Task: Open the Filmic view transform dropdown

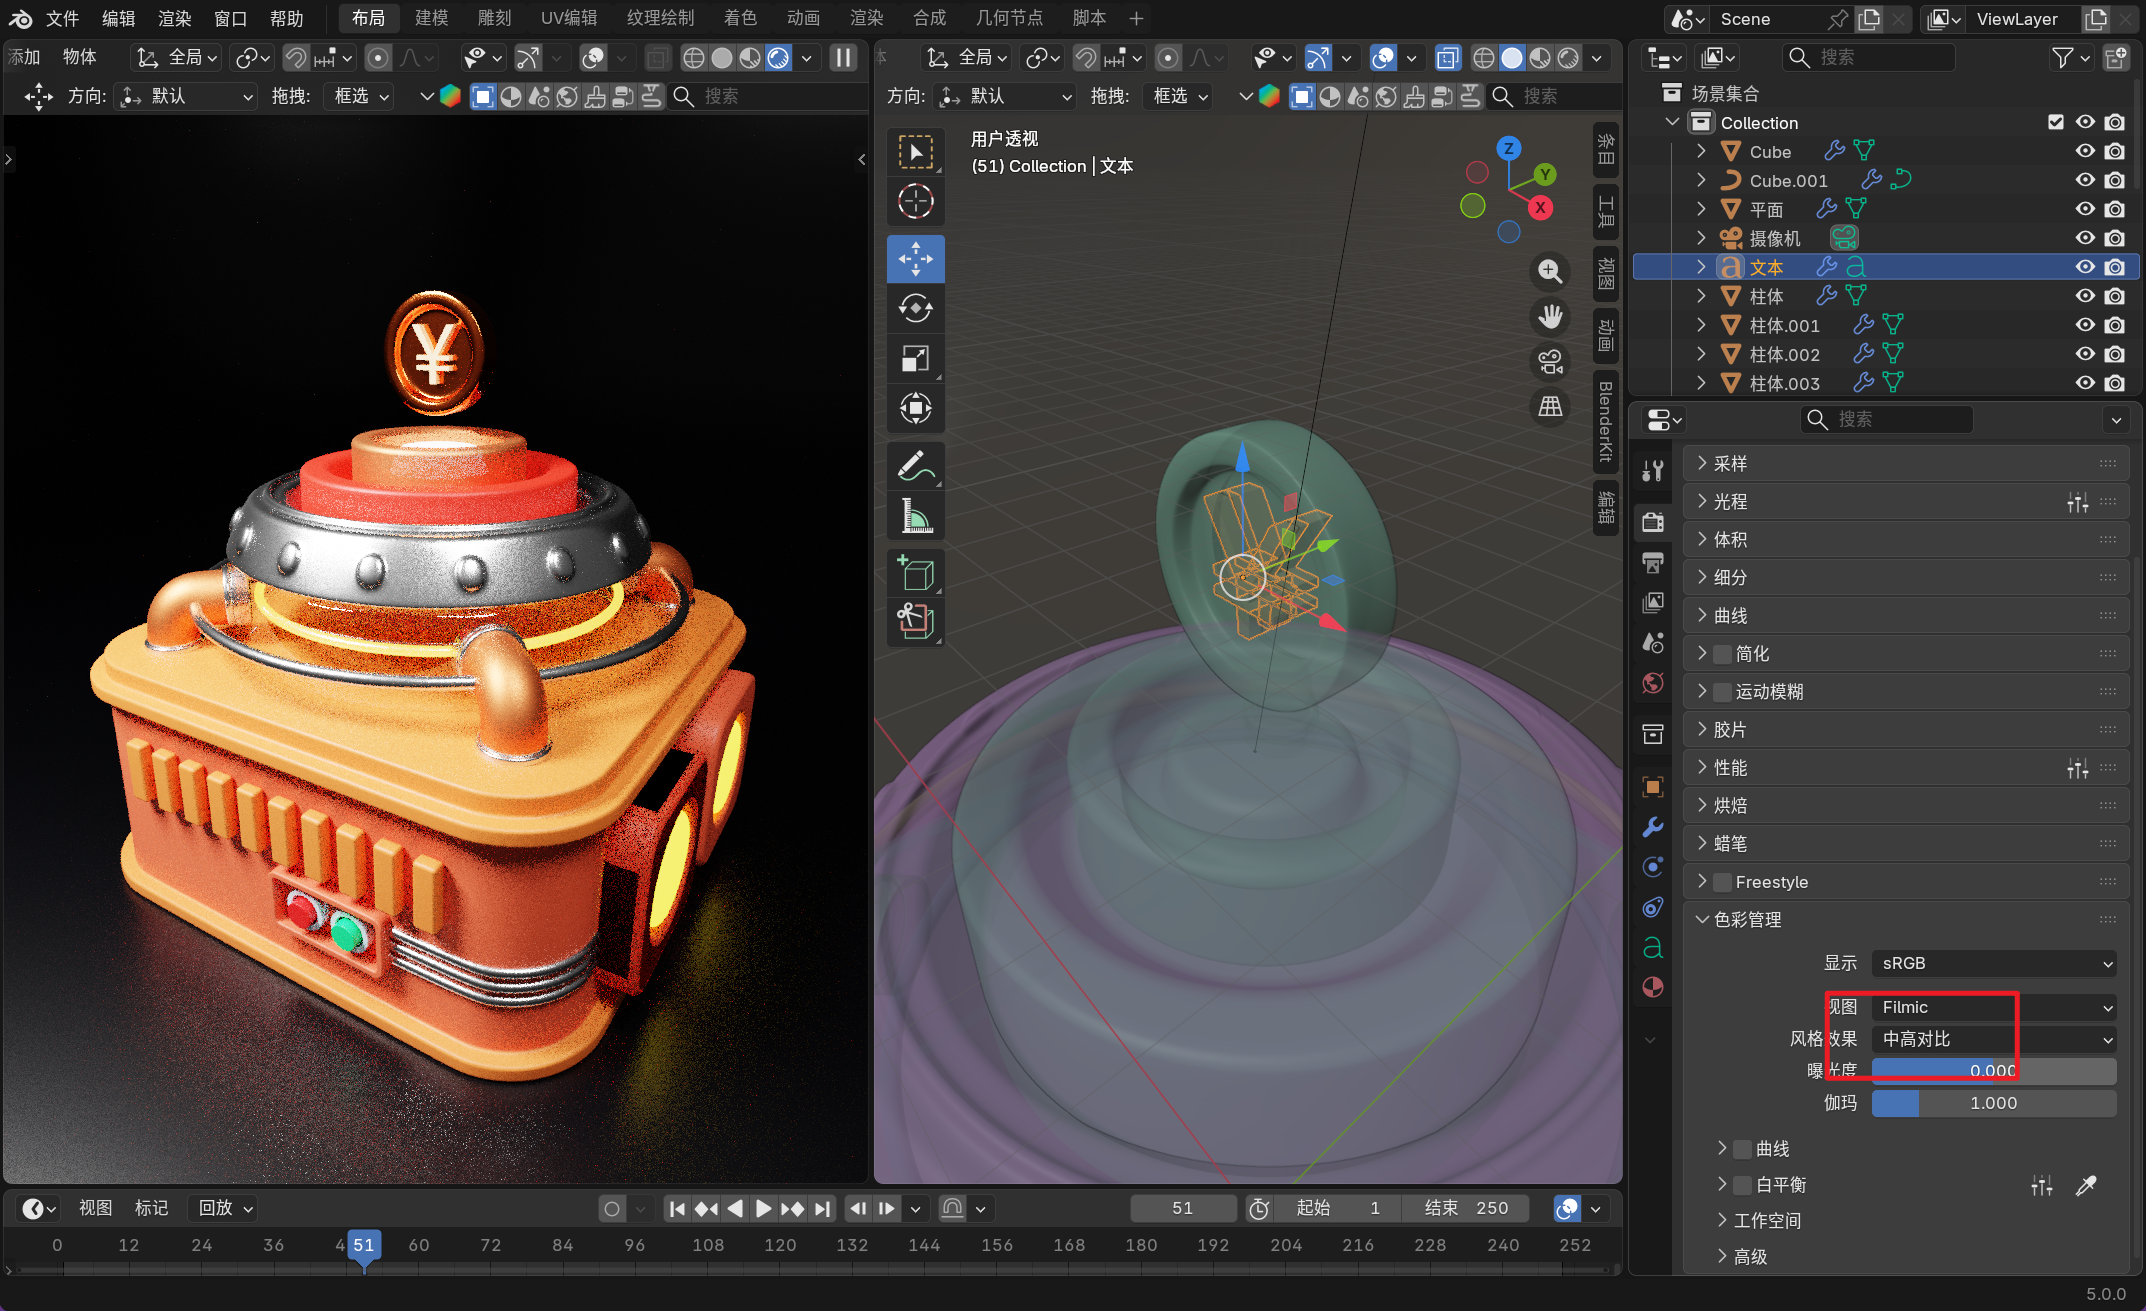Action: pos(1994,1007)
